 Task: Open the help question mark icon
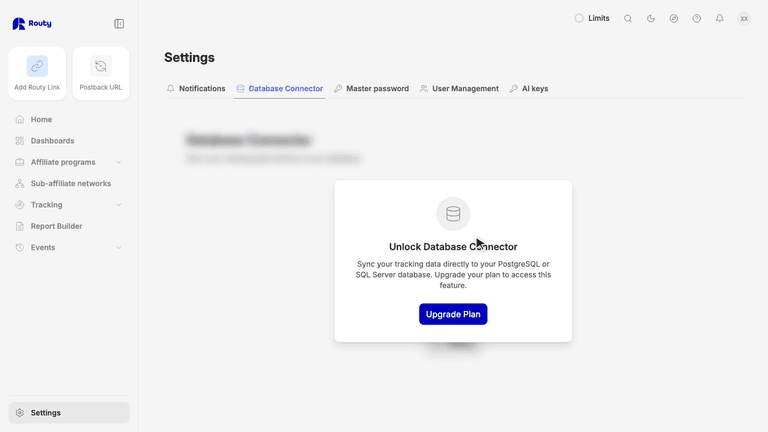[696, 19]
